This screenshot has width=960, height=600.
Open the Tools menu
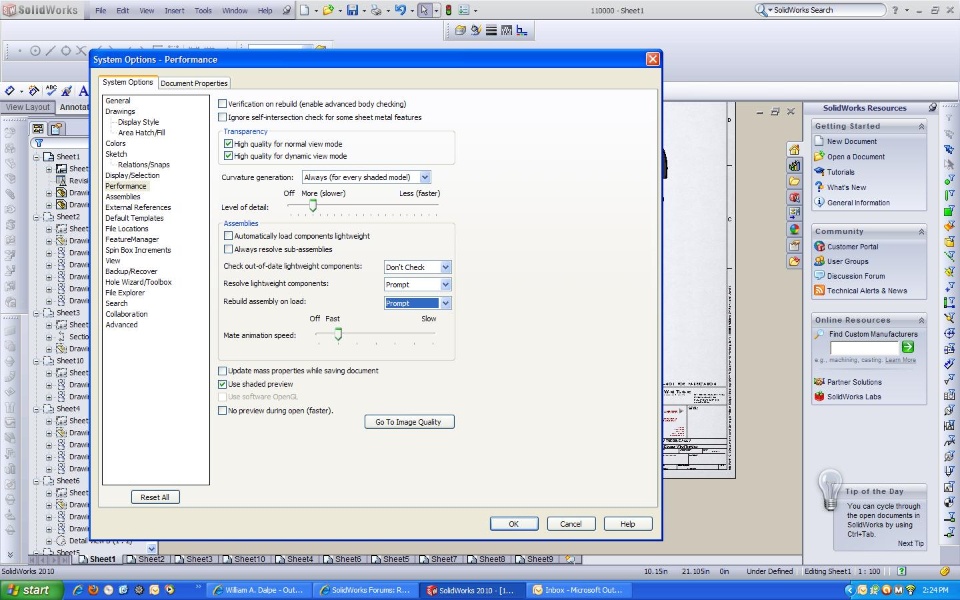pyautogui.click(x=203, y=10)
